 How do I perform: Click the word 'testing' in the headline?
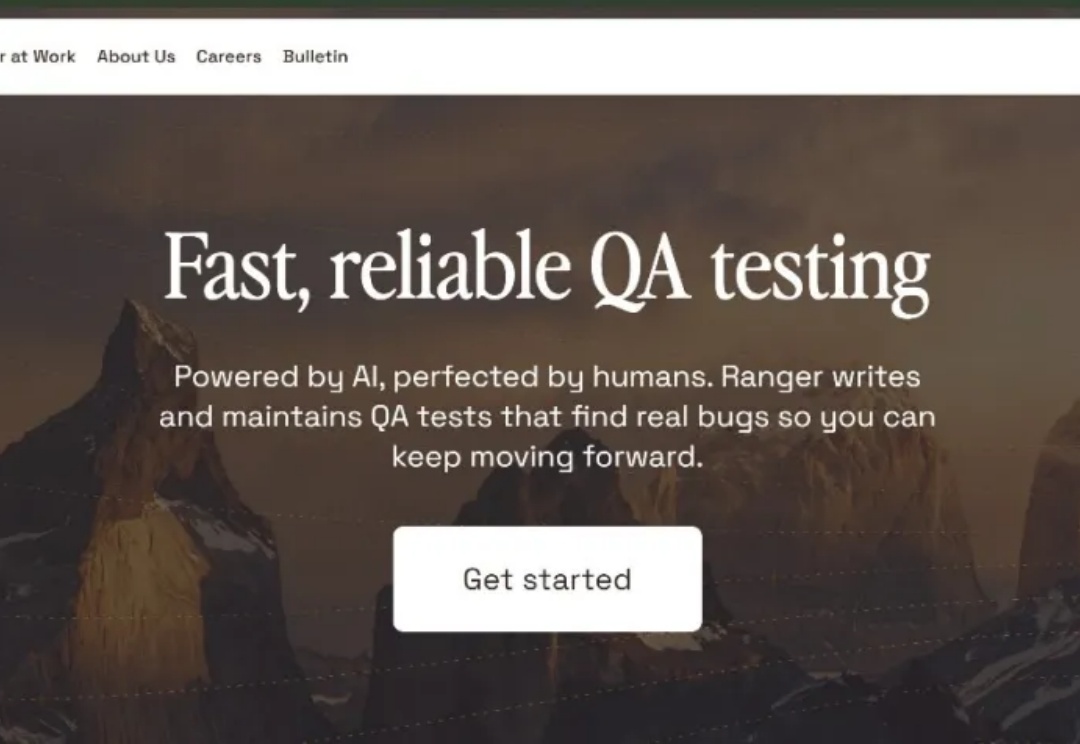click(820, 268)
